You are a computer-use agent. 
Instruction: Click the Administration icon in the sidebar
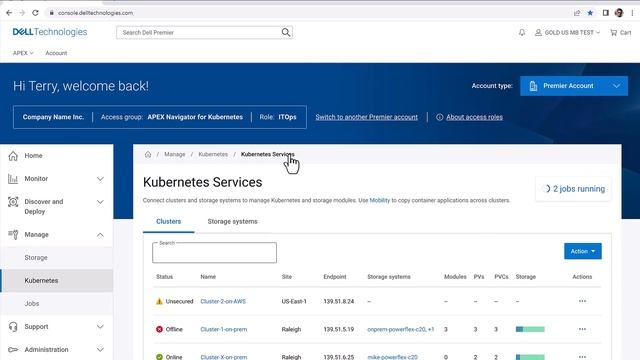pyautogui.click(x=13, y=350)
